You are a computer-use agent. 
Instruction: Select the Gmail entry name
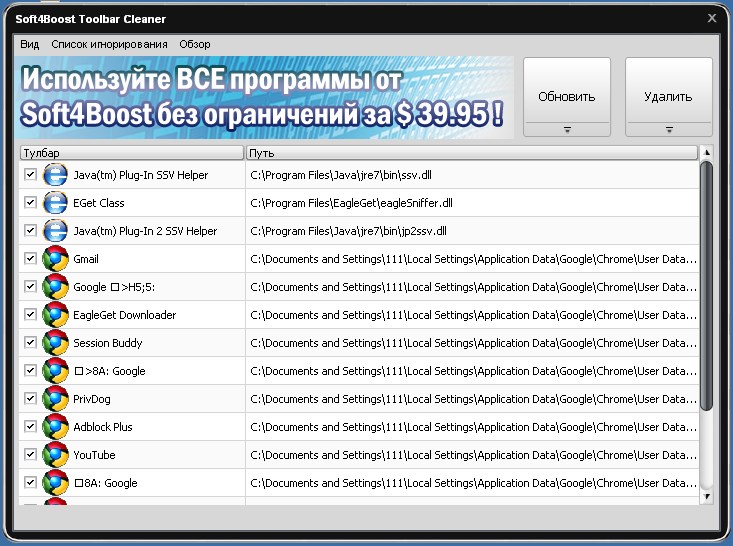click(x=86, y=259)
